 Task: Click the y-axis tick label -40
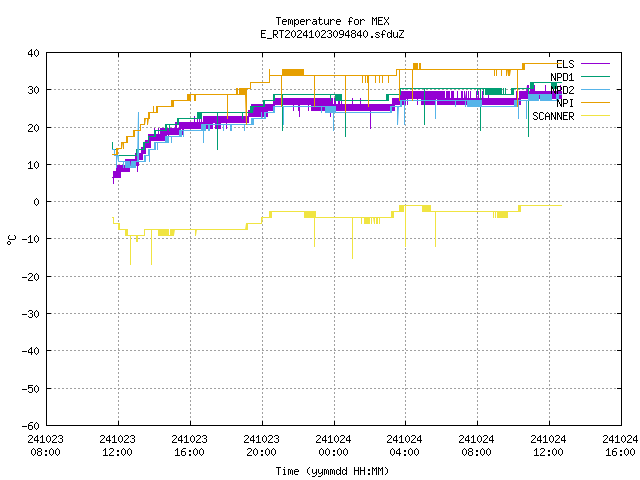31,351
